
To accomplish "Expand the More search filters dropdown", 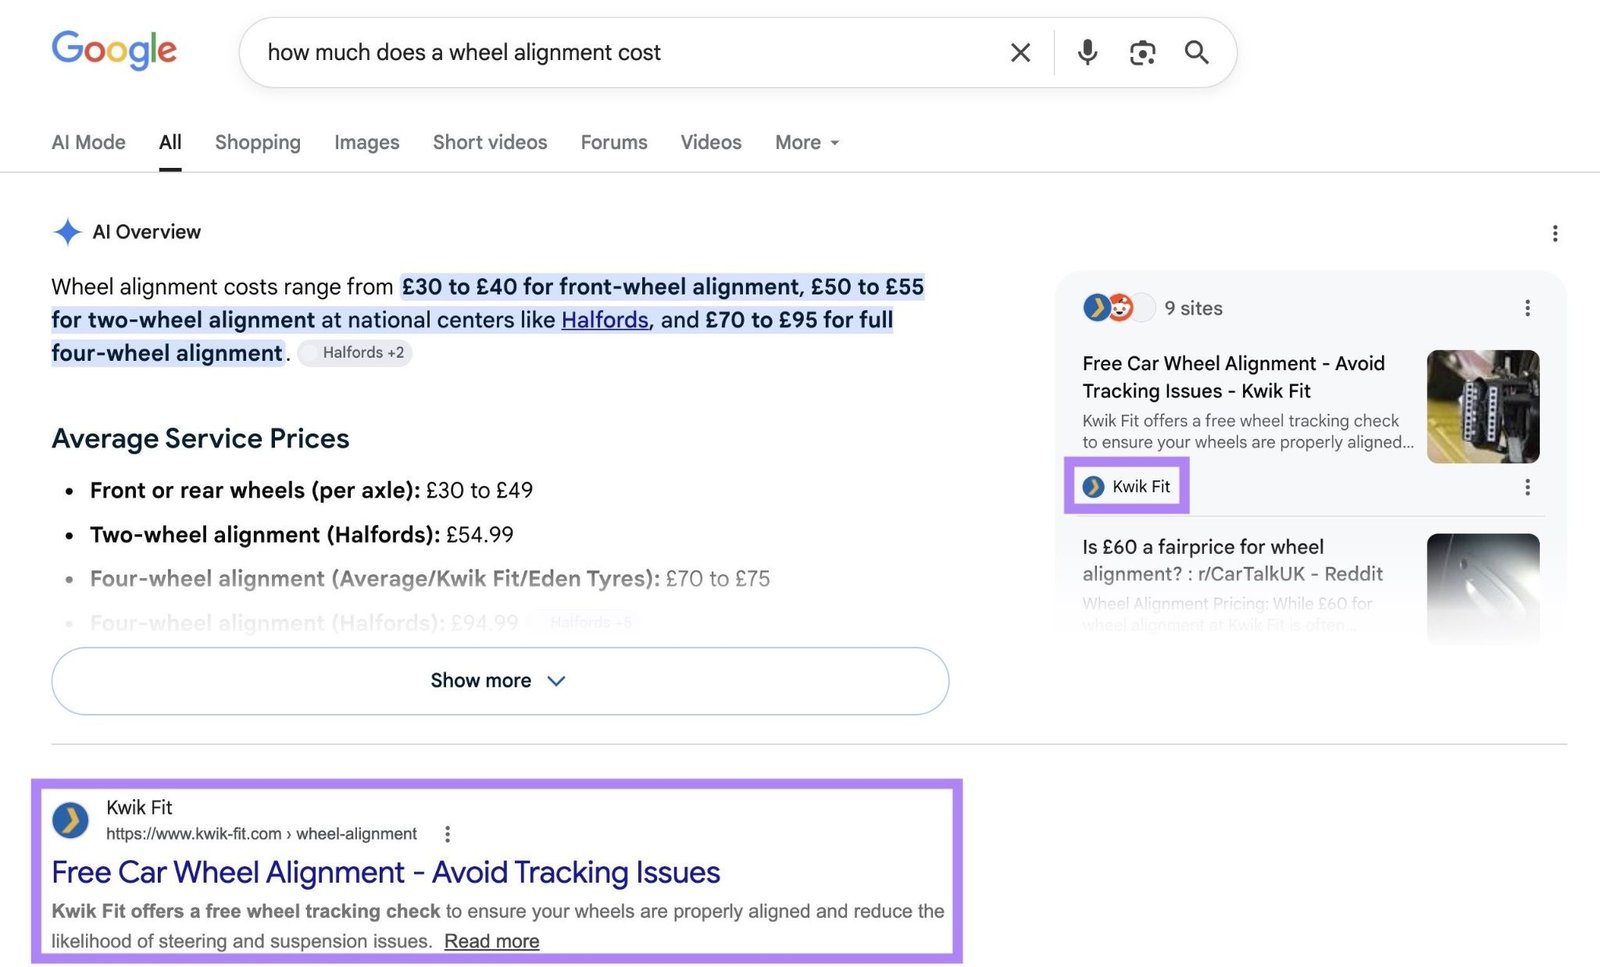I will (x=807, y=142).
